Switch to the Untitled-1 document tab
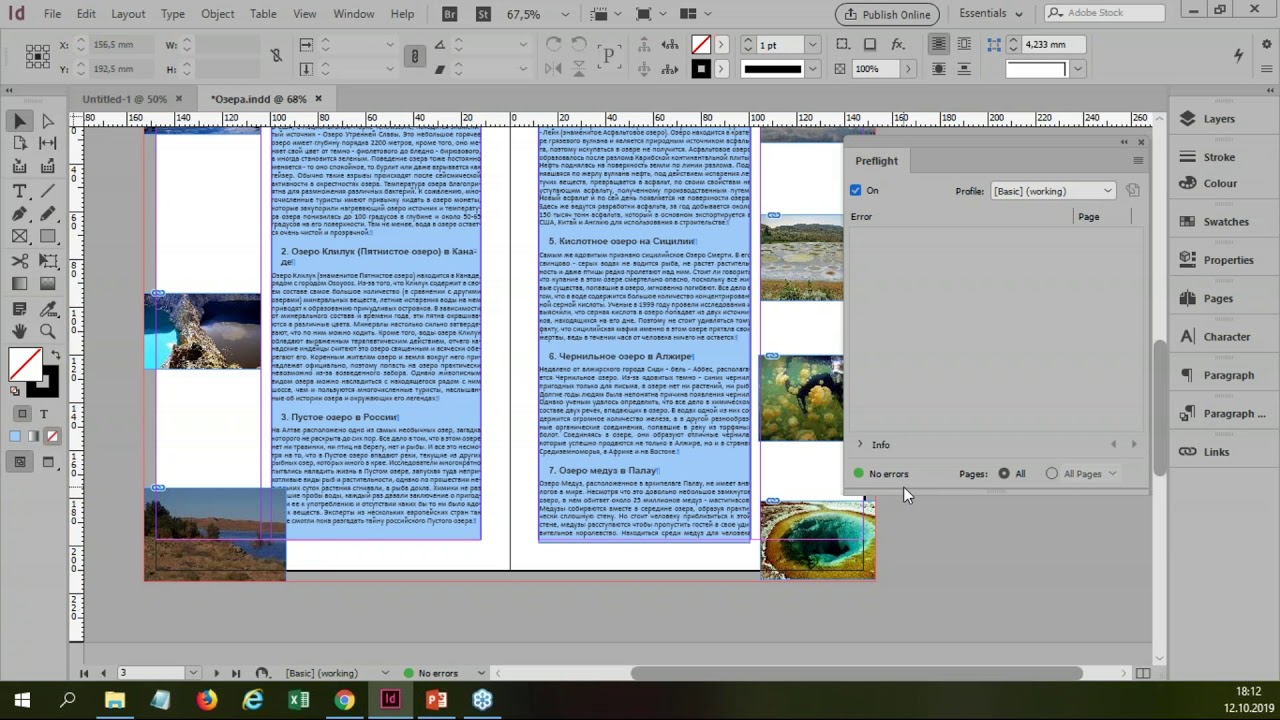1280x720 pixels. point(124,99)
